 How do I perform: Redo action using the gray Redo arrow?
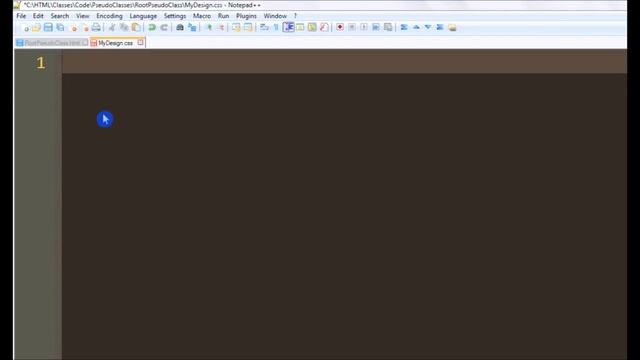point(164,28)
